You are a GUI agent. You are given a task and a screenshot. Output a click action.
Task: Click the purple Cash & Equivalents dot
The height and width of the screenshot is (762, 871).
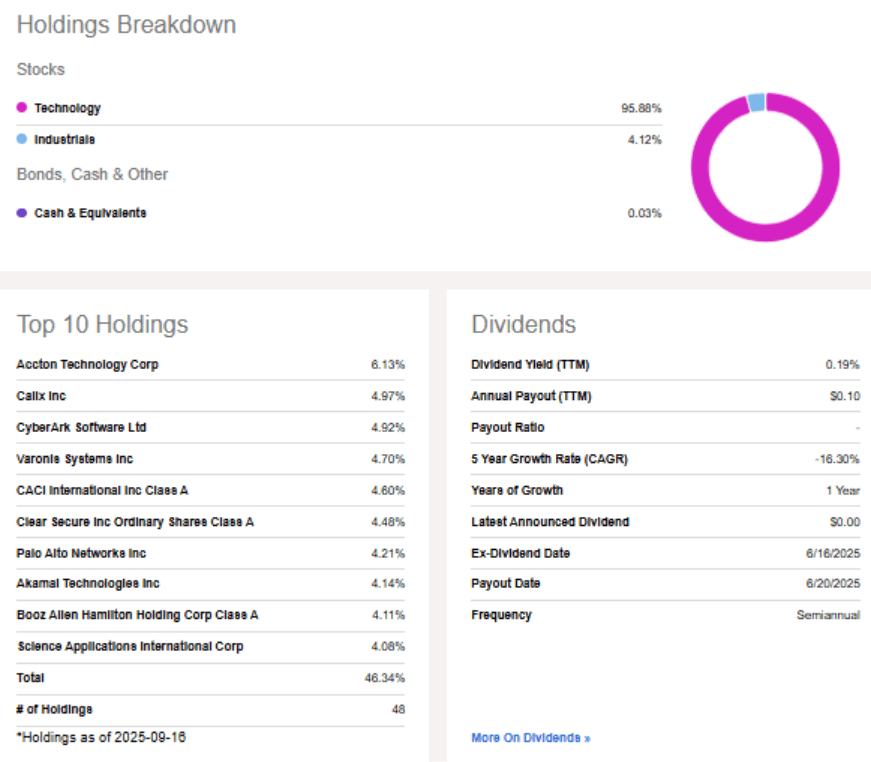point(22,213)
